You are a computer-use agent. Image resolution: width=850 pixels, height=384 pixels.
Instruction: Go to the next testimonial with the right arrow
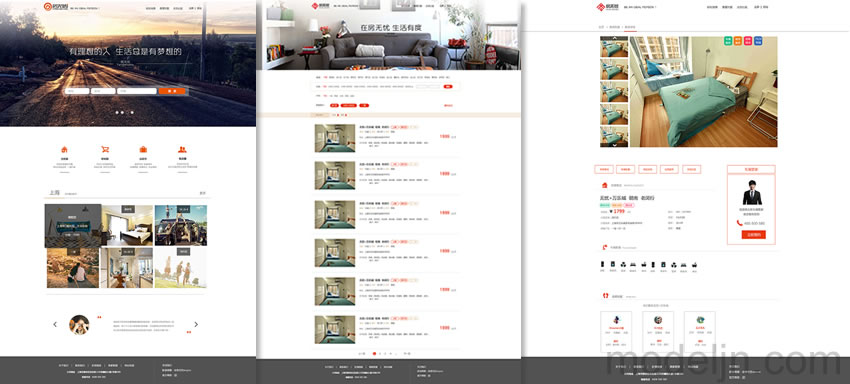[x=196, y=324]
